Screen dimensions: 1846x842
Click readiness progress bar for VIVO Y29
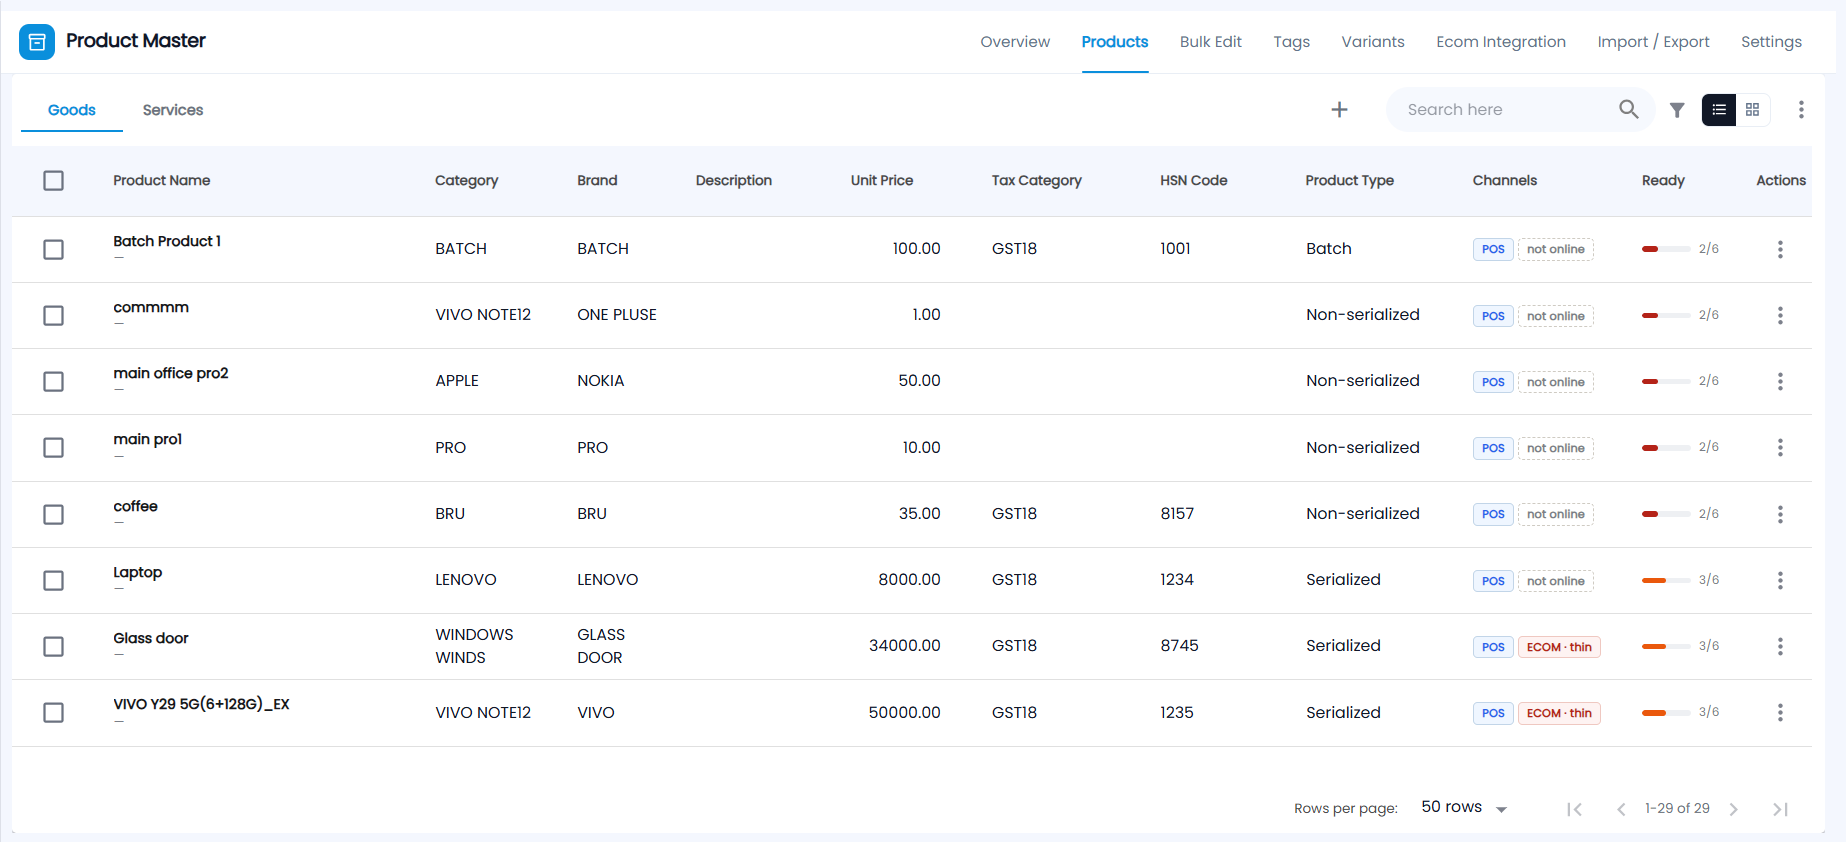pos(1666,713)
